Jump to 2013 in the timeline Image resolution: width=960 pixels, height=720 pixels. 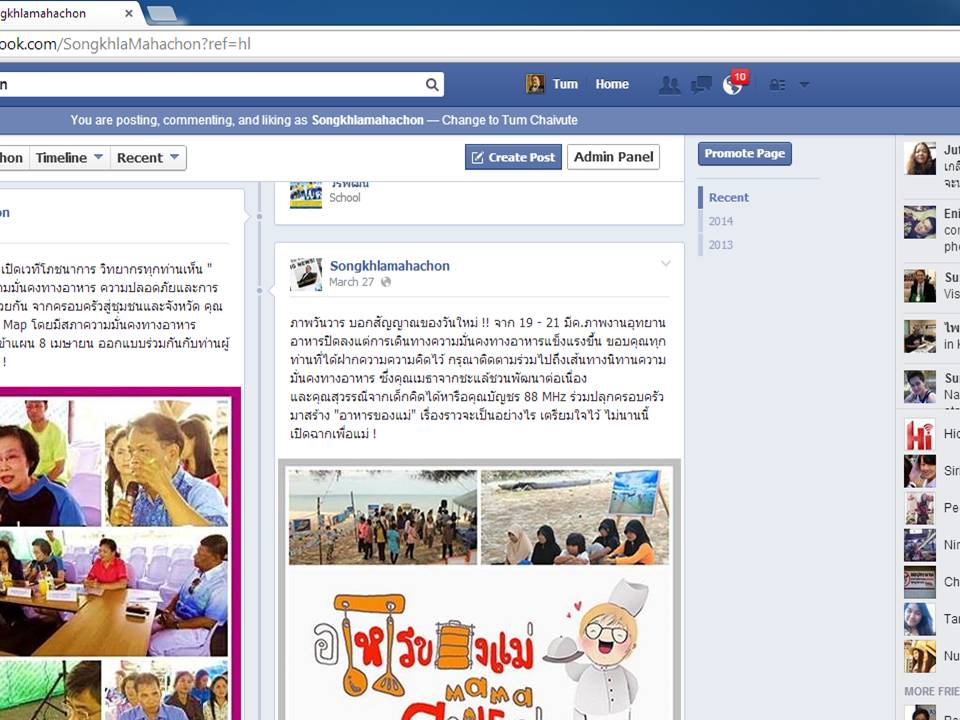pyautogui.click(x=721, y=245)
